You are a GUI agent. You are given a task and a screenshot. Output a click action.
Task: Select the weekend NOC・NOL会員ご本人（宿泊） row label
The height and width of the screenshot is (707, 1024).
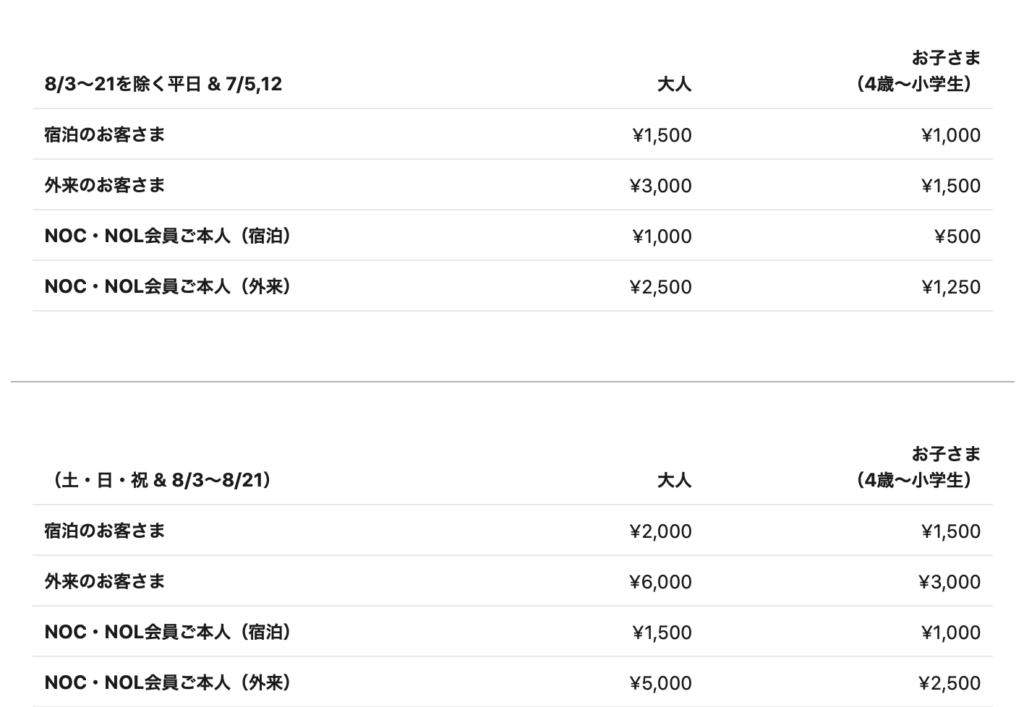click(x=168, y=633)
